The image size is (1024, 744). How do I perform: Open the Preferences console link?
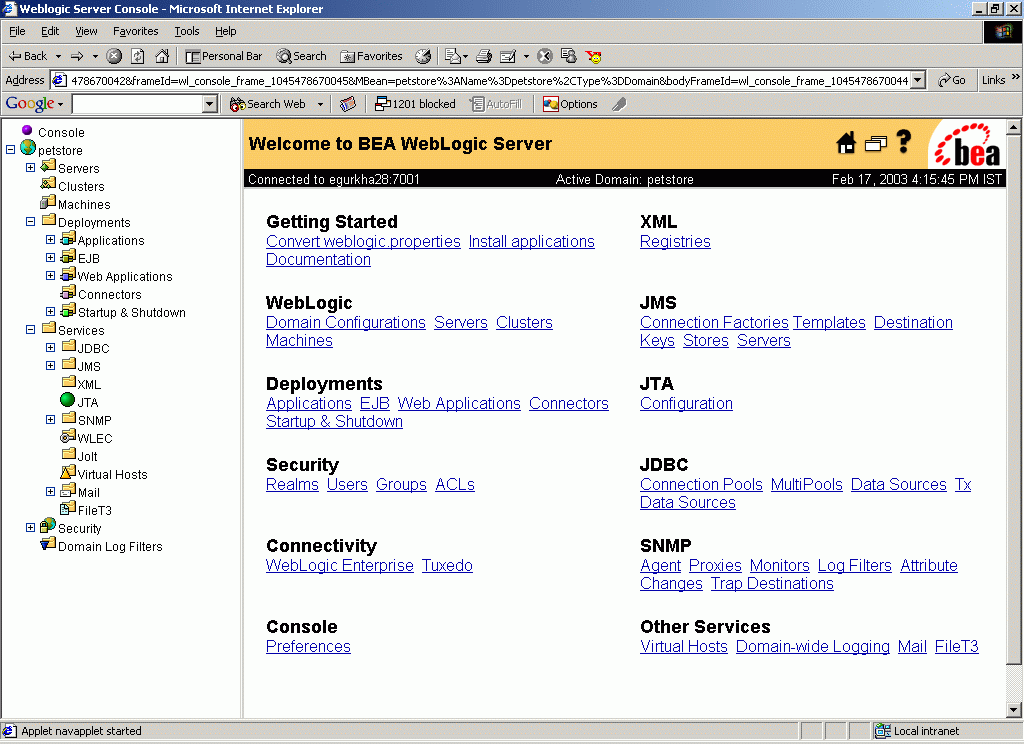(x=308, y=647)
